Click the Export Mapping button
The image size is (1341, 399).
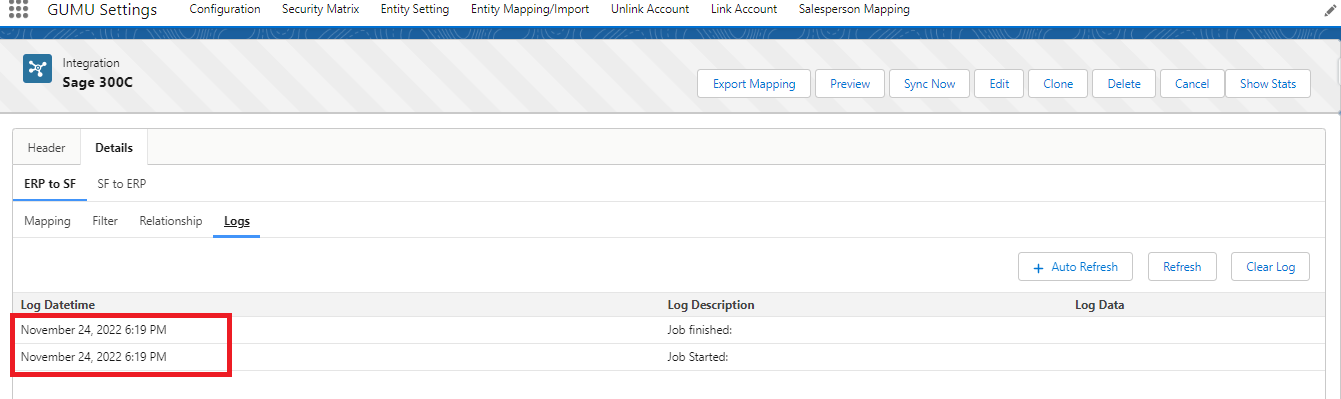coord(754,84)
